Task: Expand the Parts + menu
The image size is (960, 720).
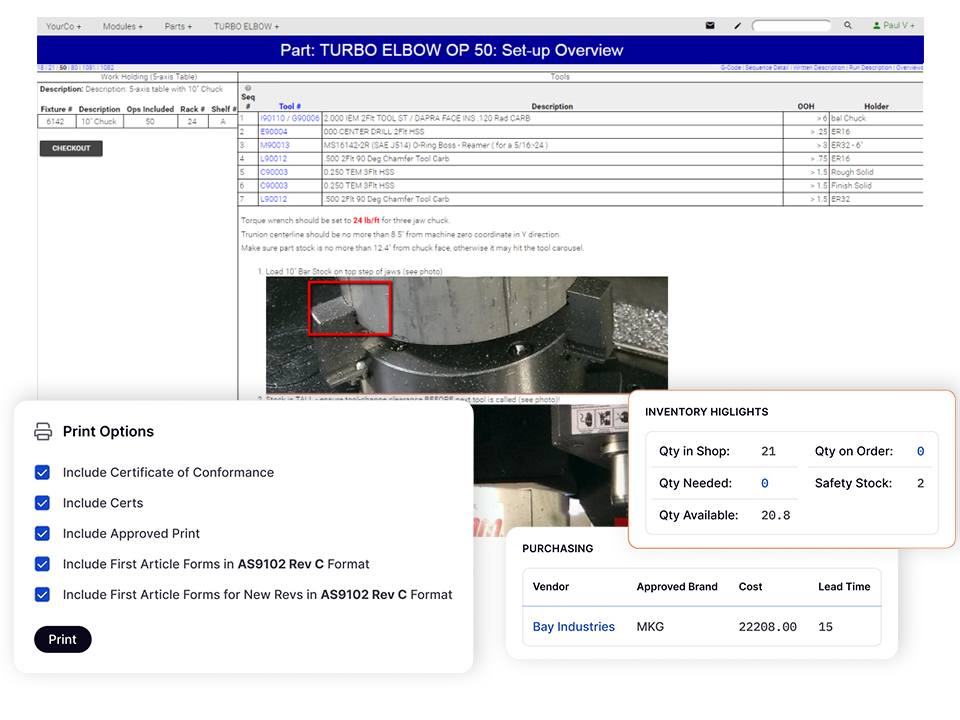Action: click(x=178, y=26)
